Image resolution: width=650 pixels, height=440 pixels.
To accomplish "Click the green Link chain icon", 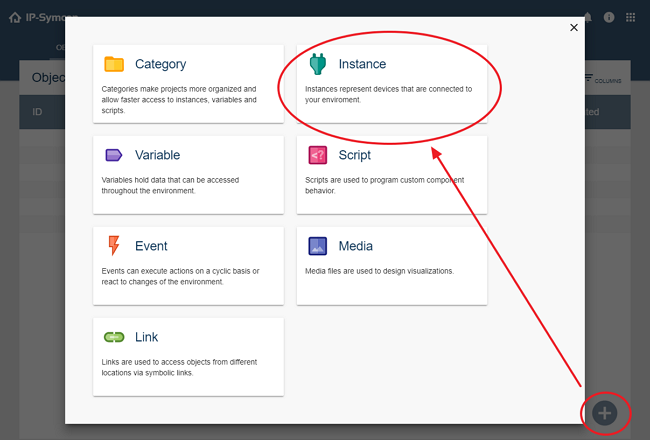I will point(114,337).
